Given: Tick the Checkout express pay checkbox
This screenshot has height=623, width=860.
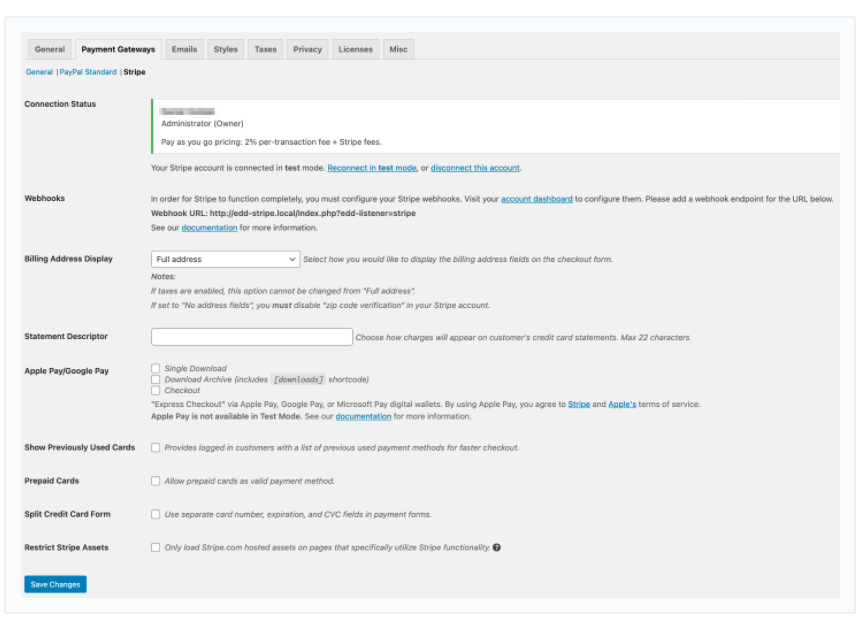Looking at the screenshot, I should point(156,390).
